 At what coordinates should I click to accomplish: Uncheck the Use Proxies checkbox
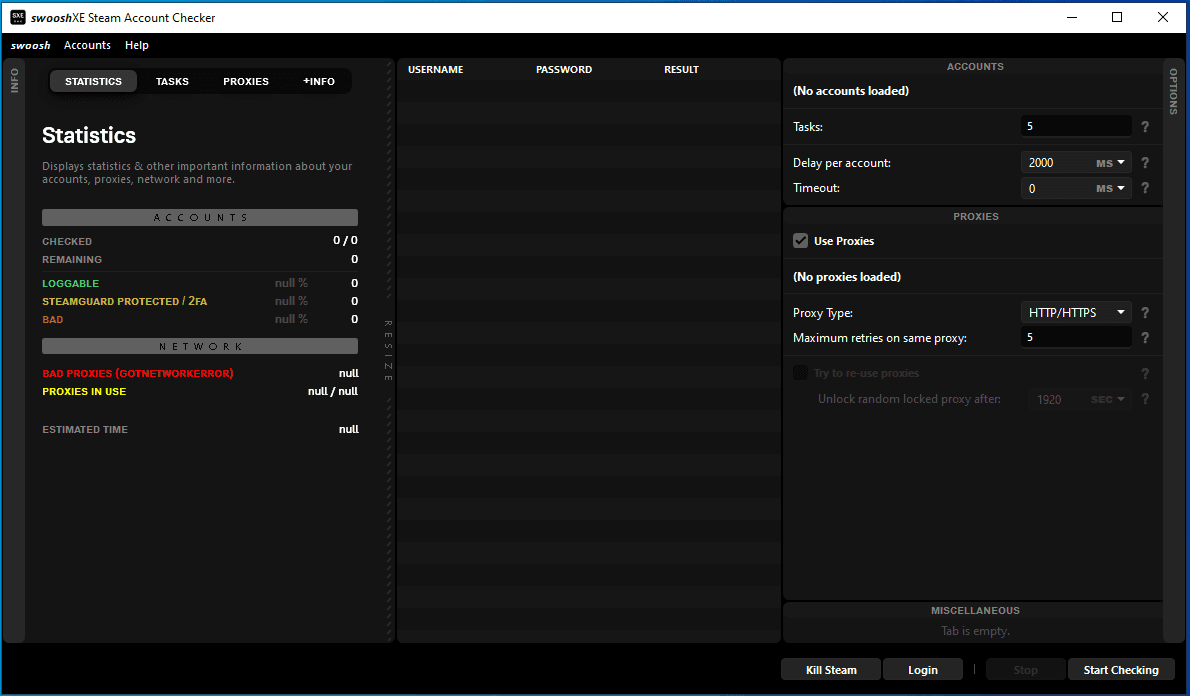(800, 240)
